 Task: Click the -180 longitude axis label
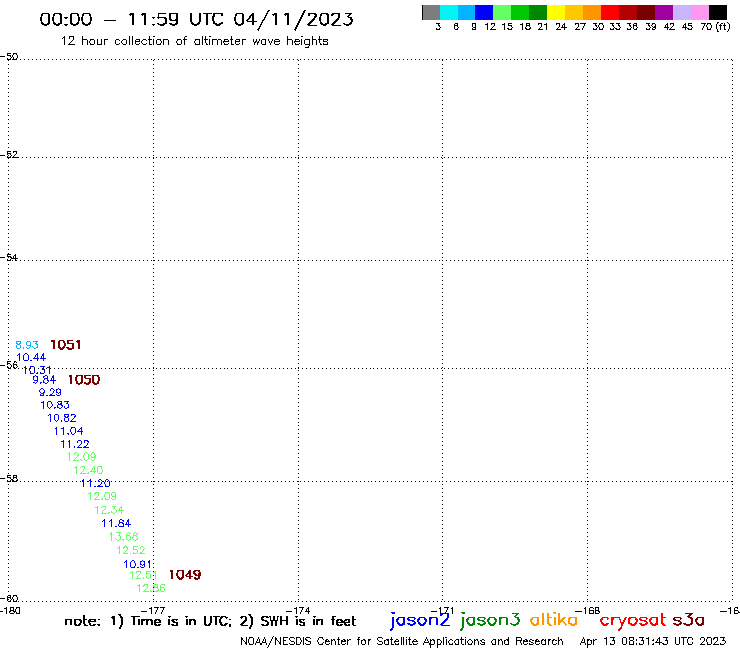click(10, 610)
